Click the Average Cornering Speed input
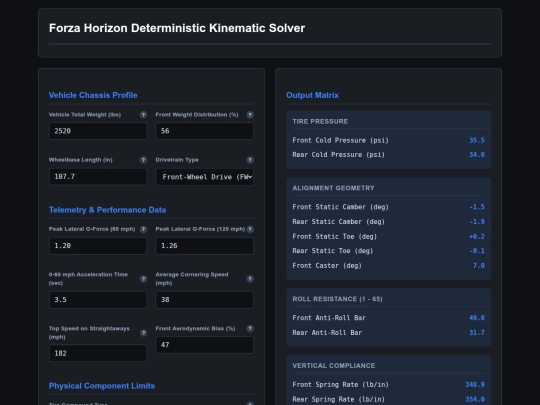 coord(205,300)
